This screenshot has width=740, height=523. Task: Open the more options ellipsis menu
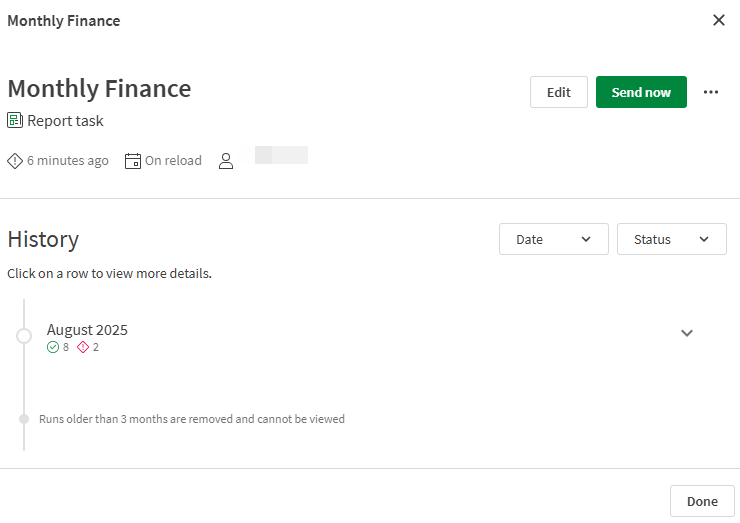pyautogui.click(x=711, y=92)
